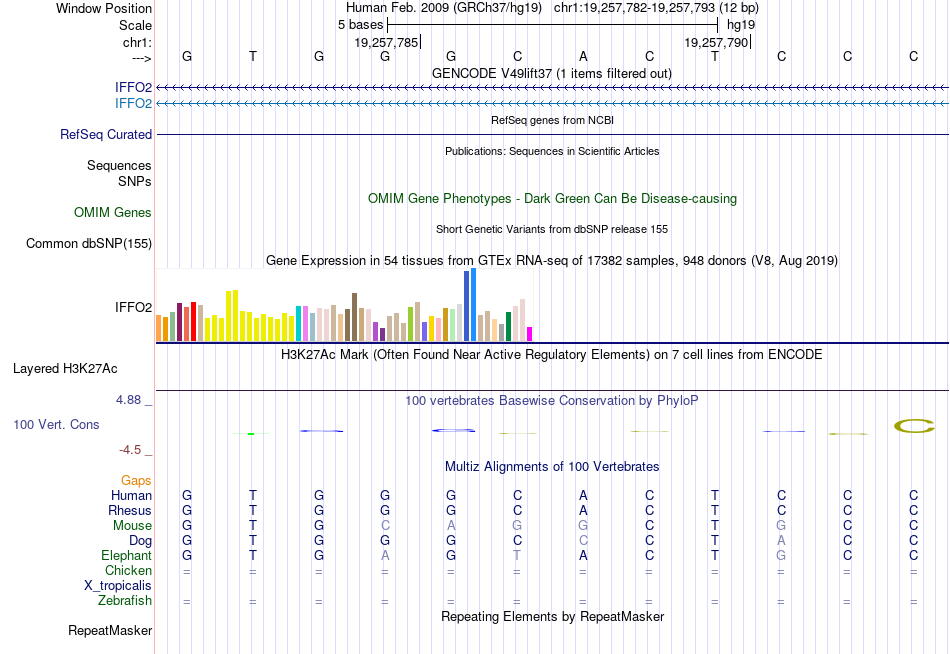Screen dimensions: 950x654
Task: Click the dark brown bar in the GTEx chart
Action: [x=354, y=317]
